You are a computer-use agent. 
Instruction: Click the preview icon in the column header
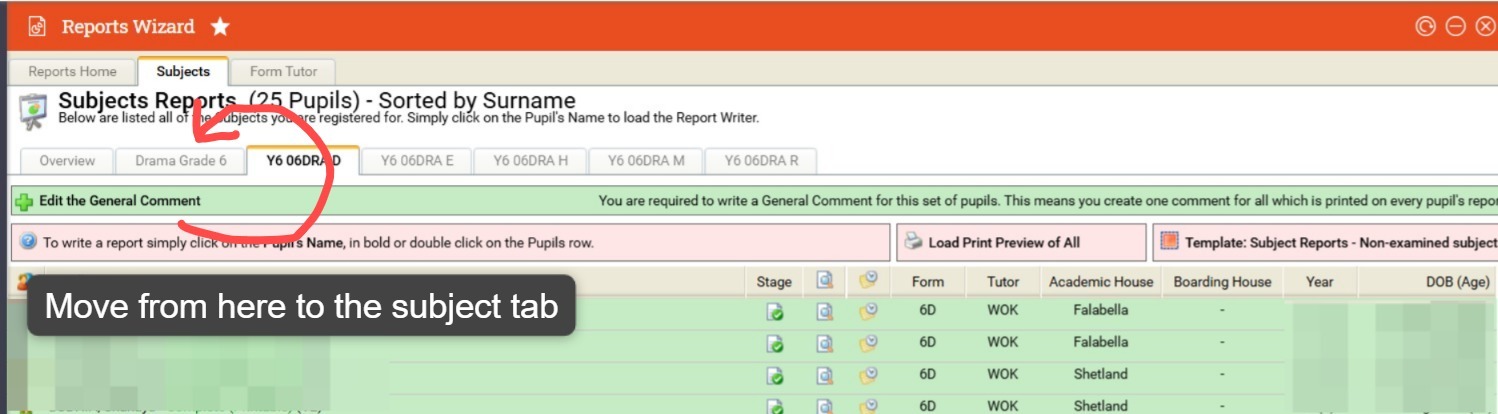point(824,281)
